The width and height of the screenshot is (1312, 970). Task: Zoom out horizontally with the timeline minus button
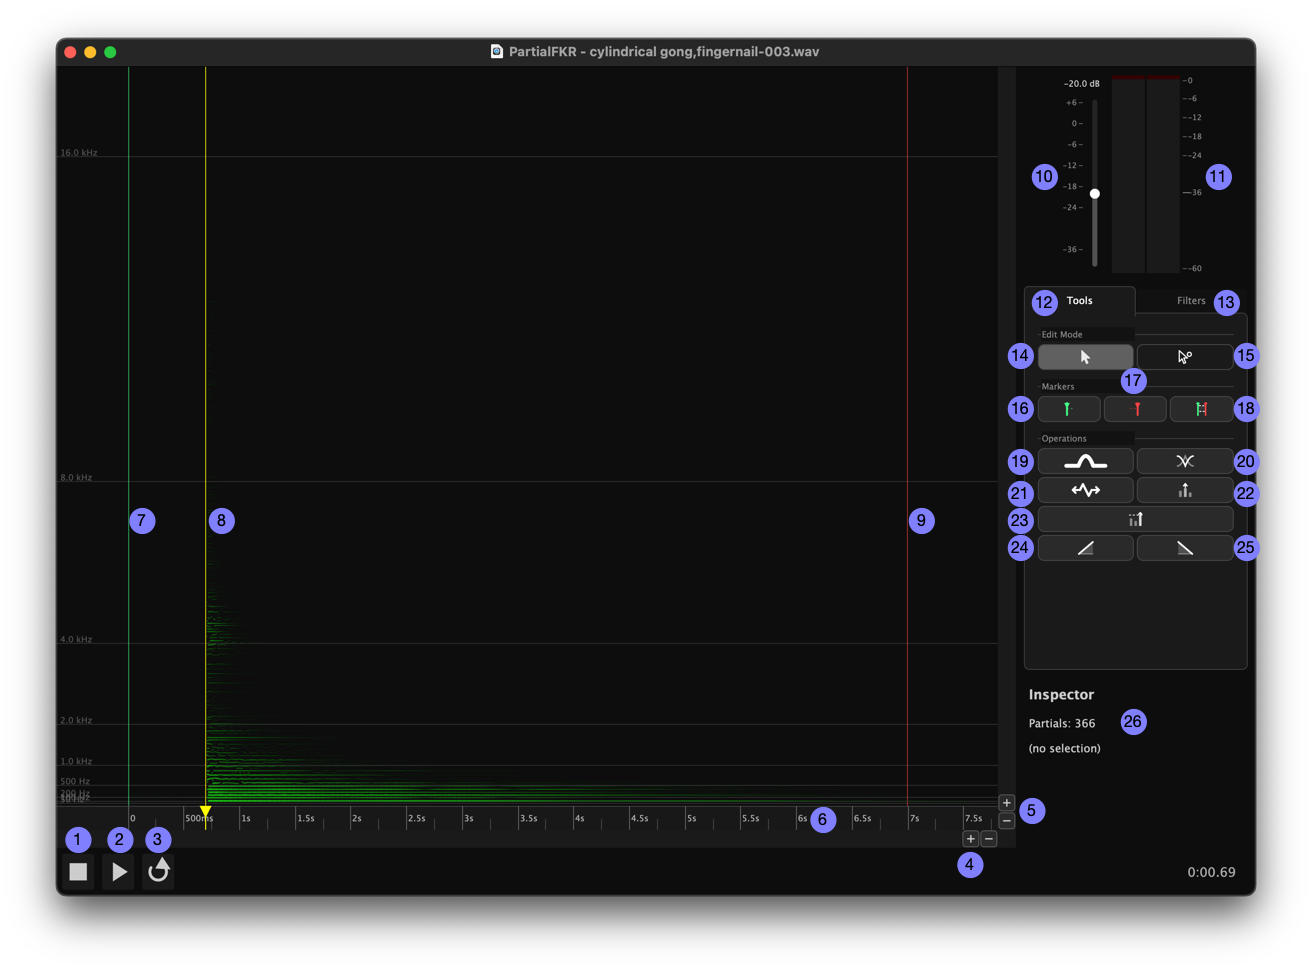(989, 839)
